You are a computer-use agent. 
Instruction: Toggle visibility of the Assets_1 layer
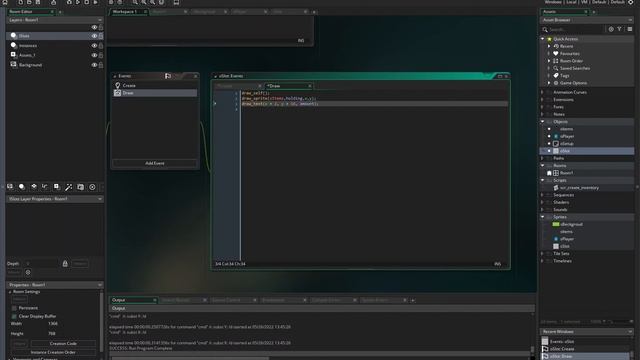coord(94,55)
